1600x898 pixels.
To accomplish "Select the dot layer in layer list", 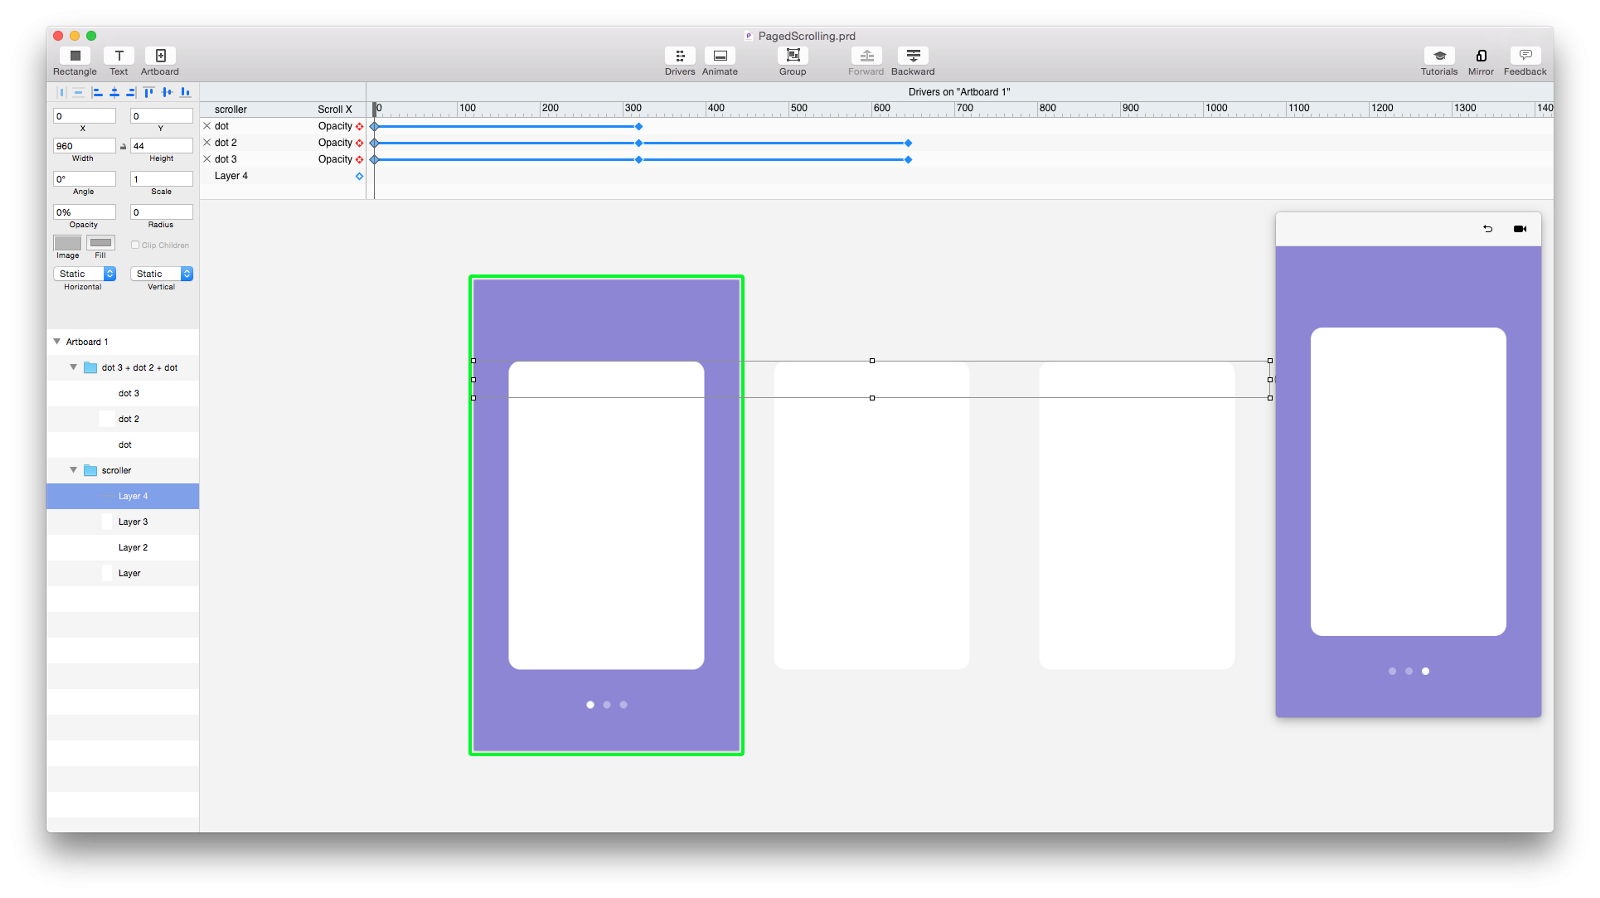I will 123,445.
